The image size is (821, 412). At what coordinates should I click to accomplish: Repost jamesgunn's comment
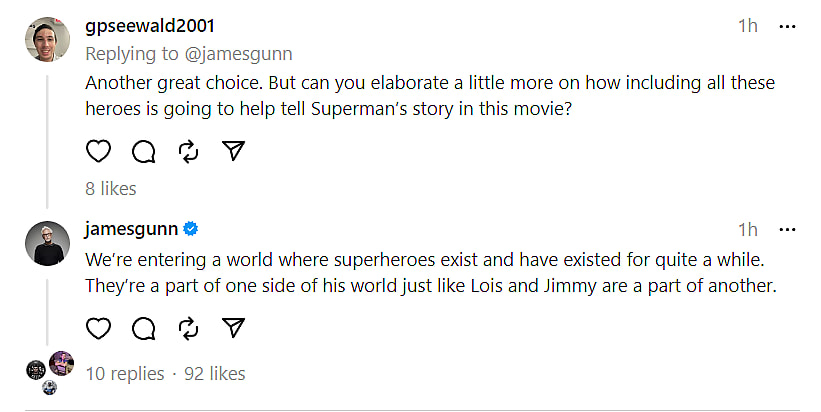[188, 328]
